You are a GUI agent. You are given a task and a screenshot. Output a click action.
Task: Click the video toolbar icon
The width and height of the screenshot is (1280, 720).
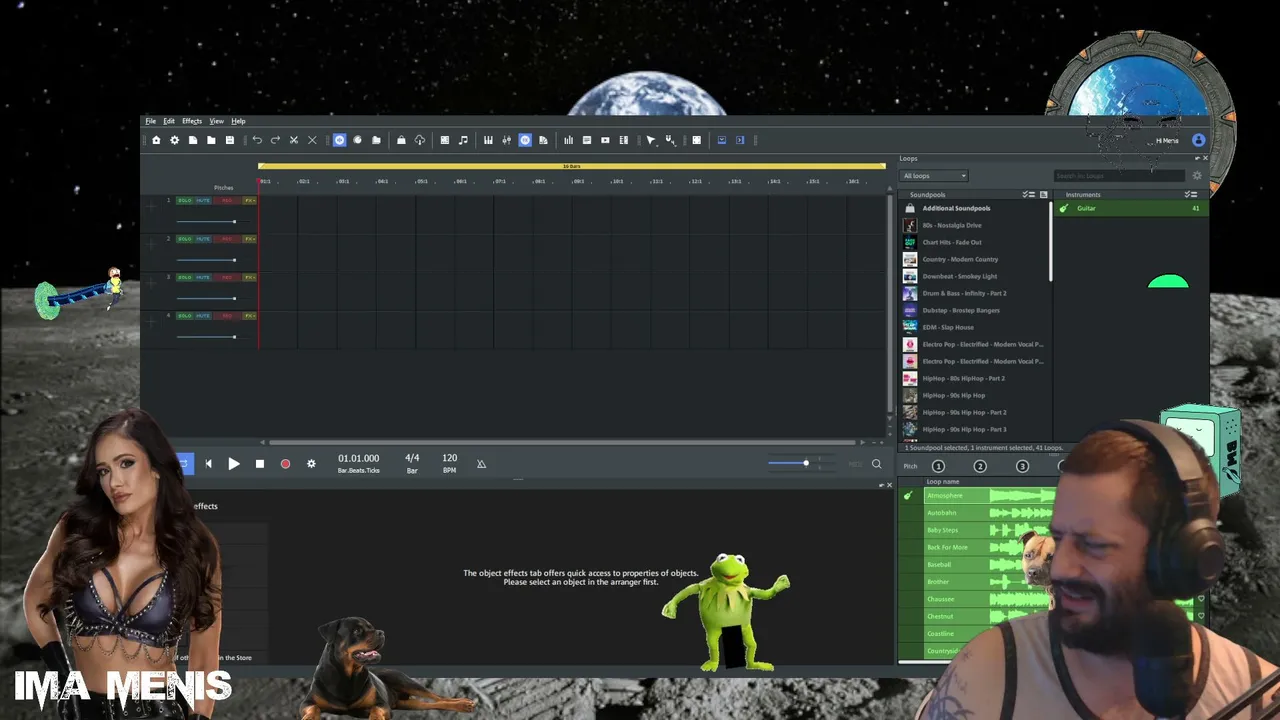click(605, 140)
